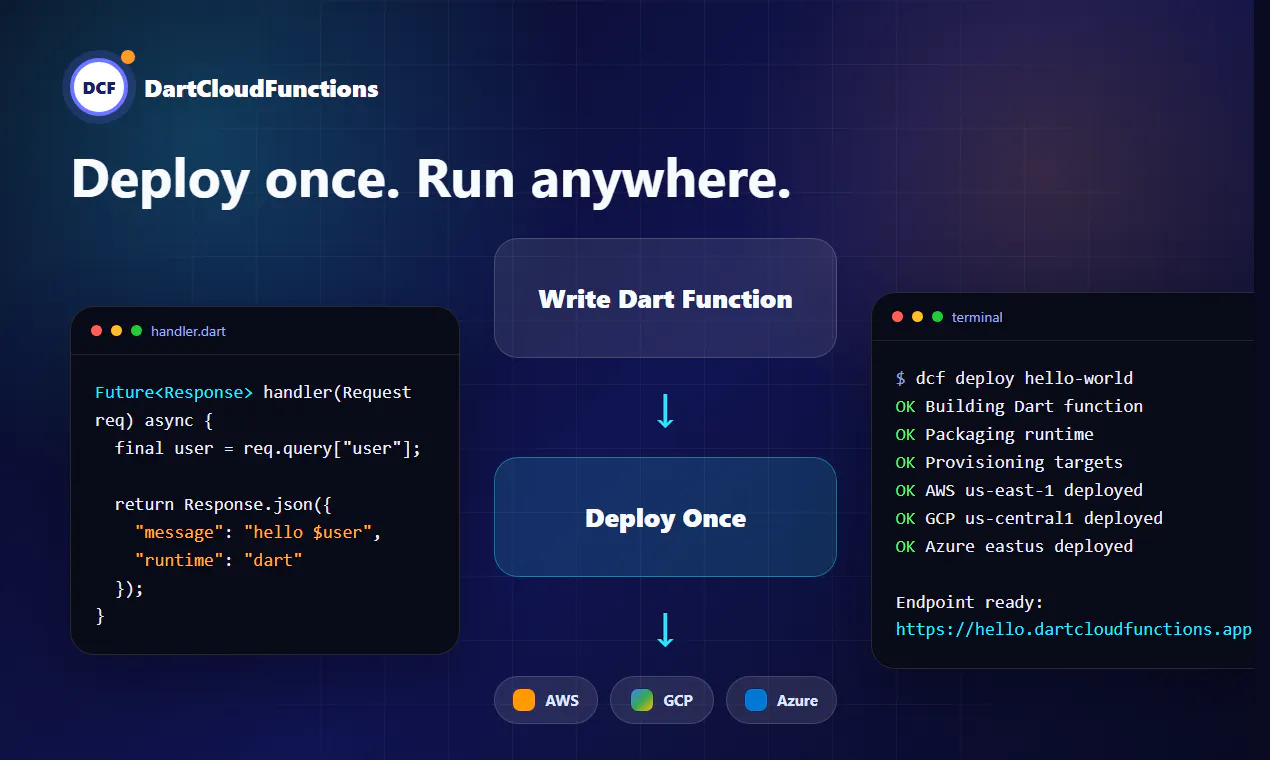Viewport: 1270px width, 760px height.
Task: Click green maximize dot on handler.dart window
Action: tap(137, 331)
